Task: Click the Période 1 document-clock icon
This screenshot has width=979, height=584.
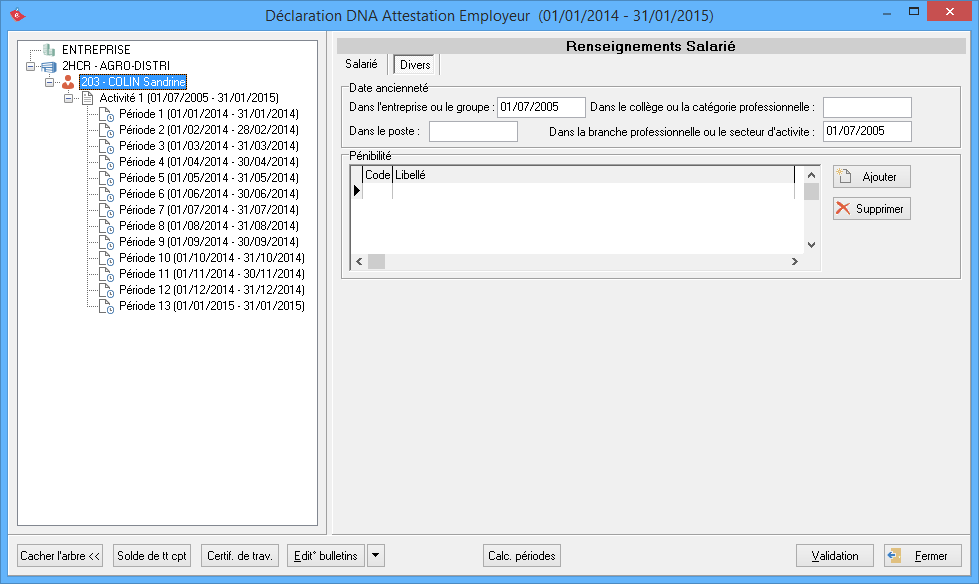Action: [106, 114]
